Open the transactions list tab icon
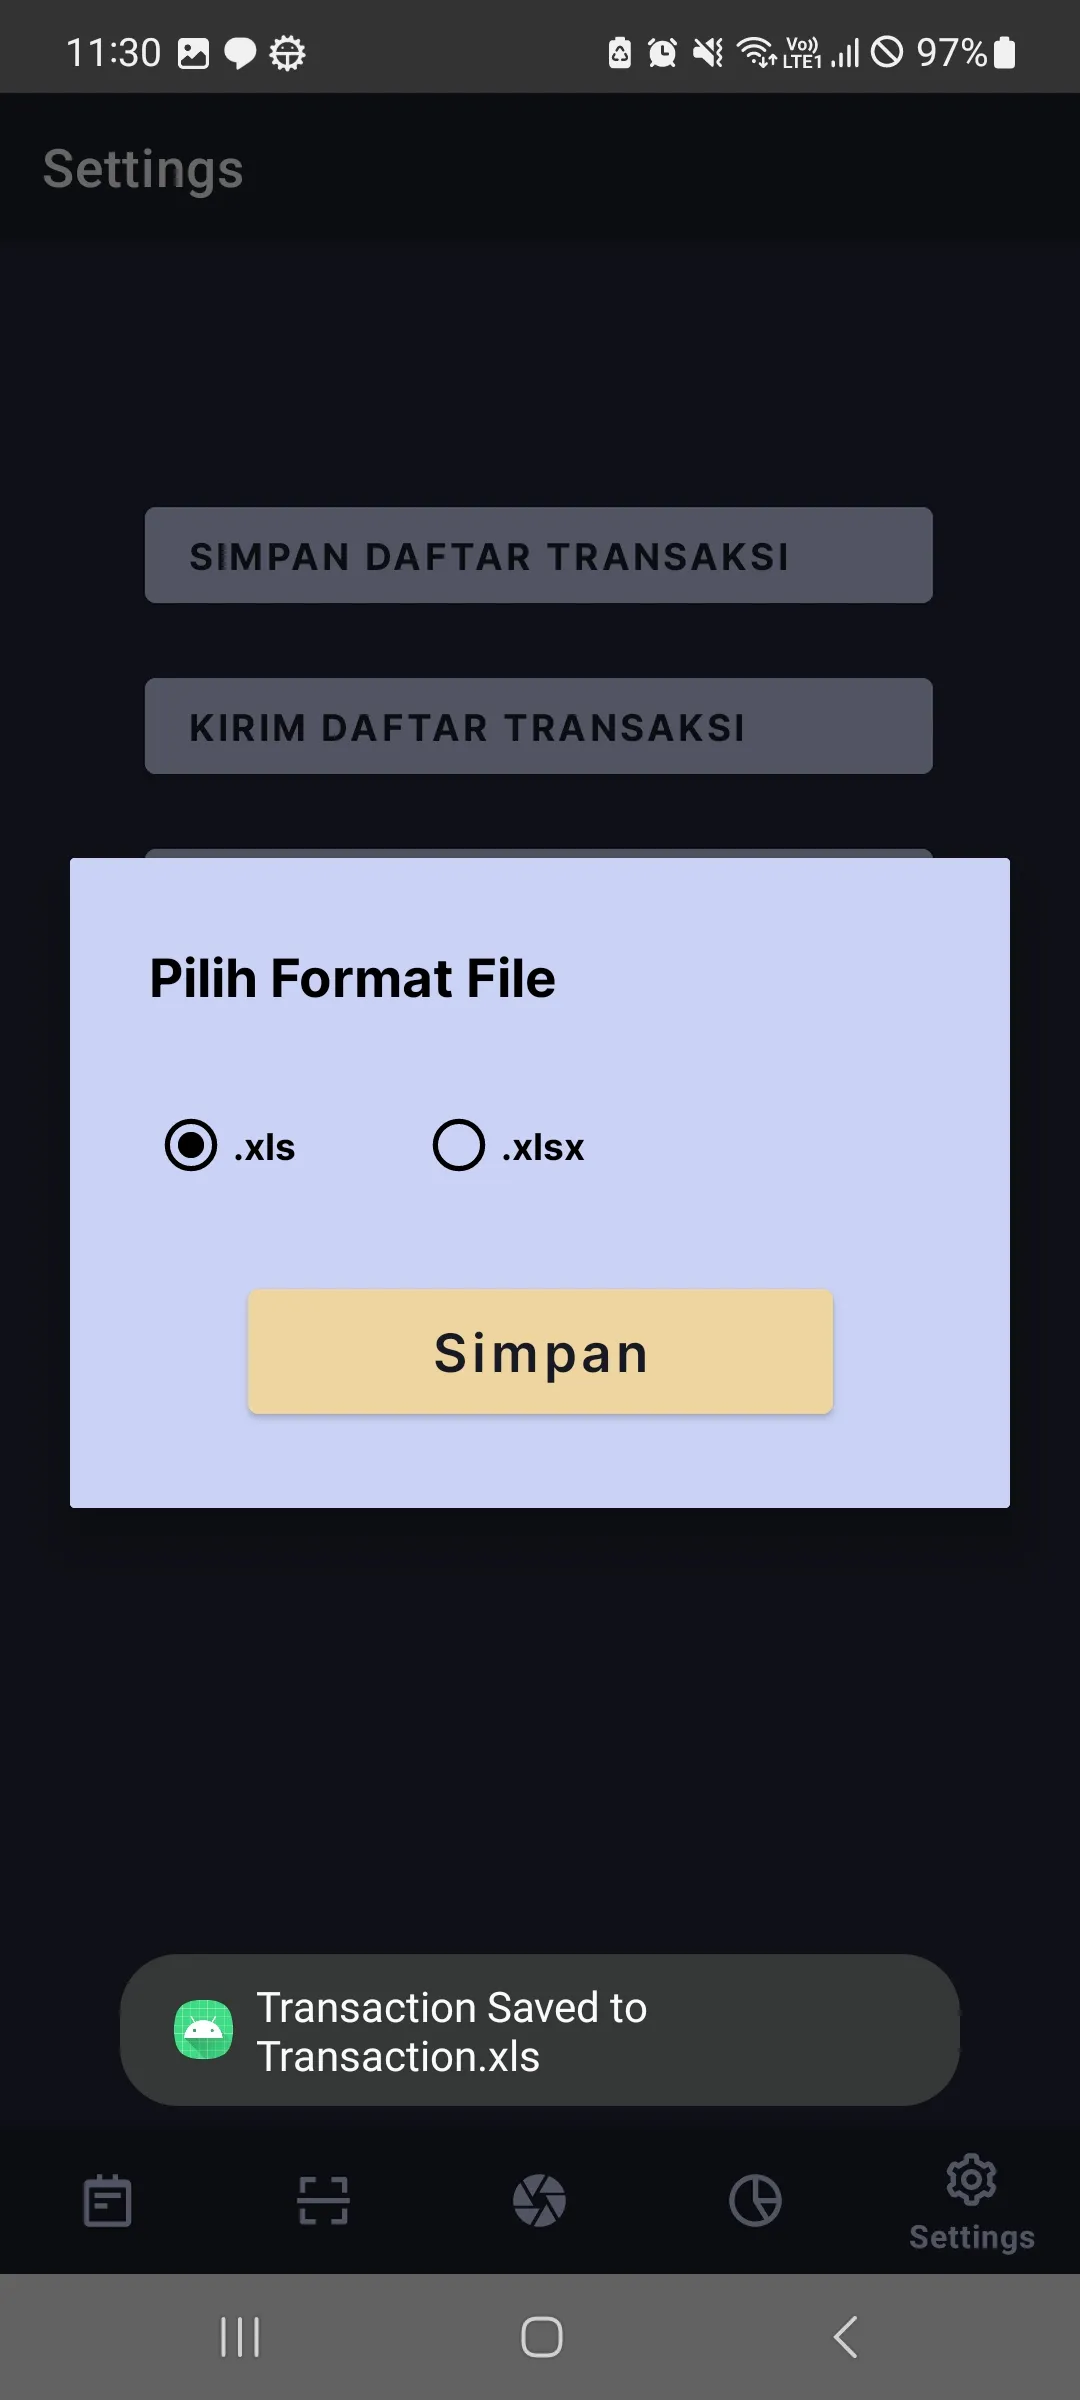 pyautogui.click(x=107, y=2201)
